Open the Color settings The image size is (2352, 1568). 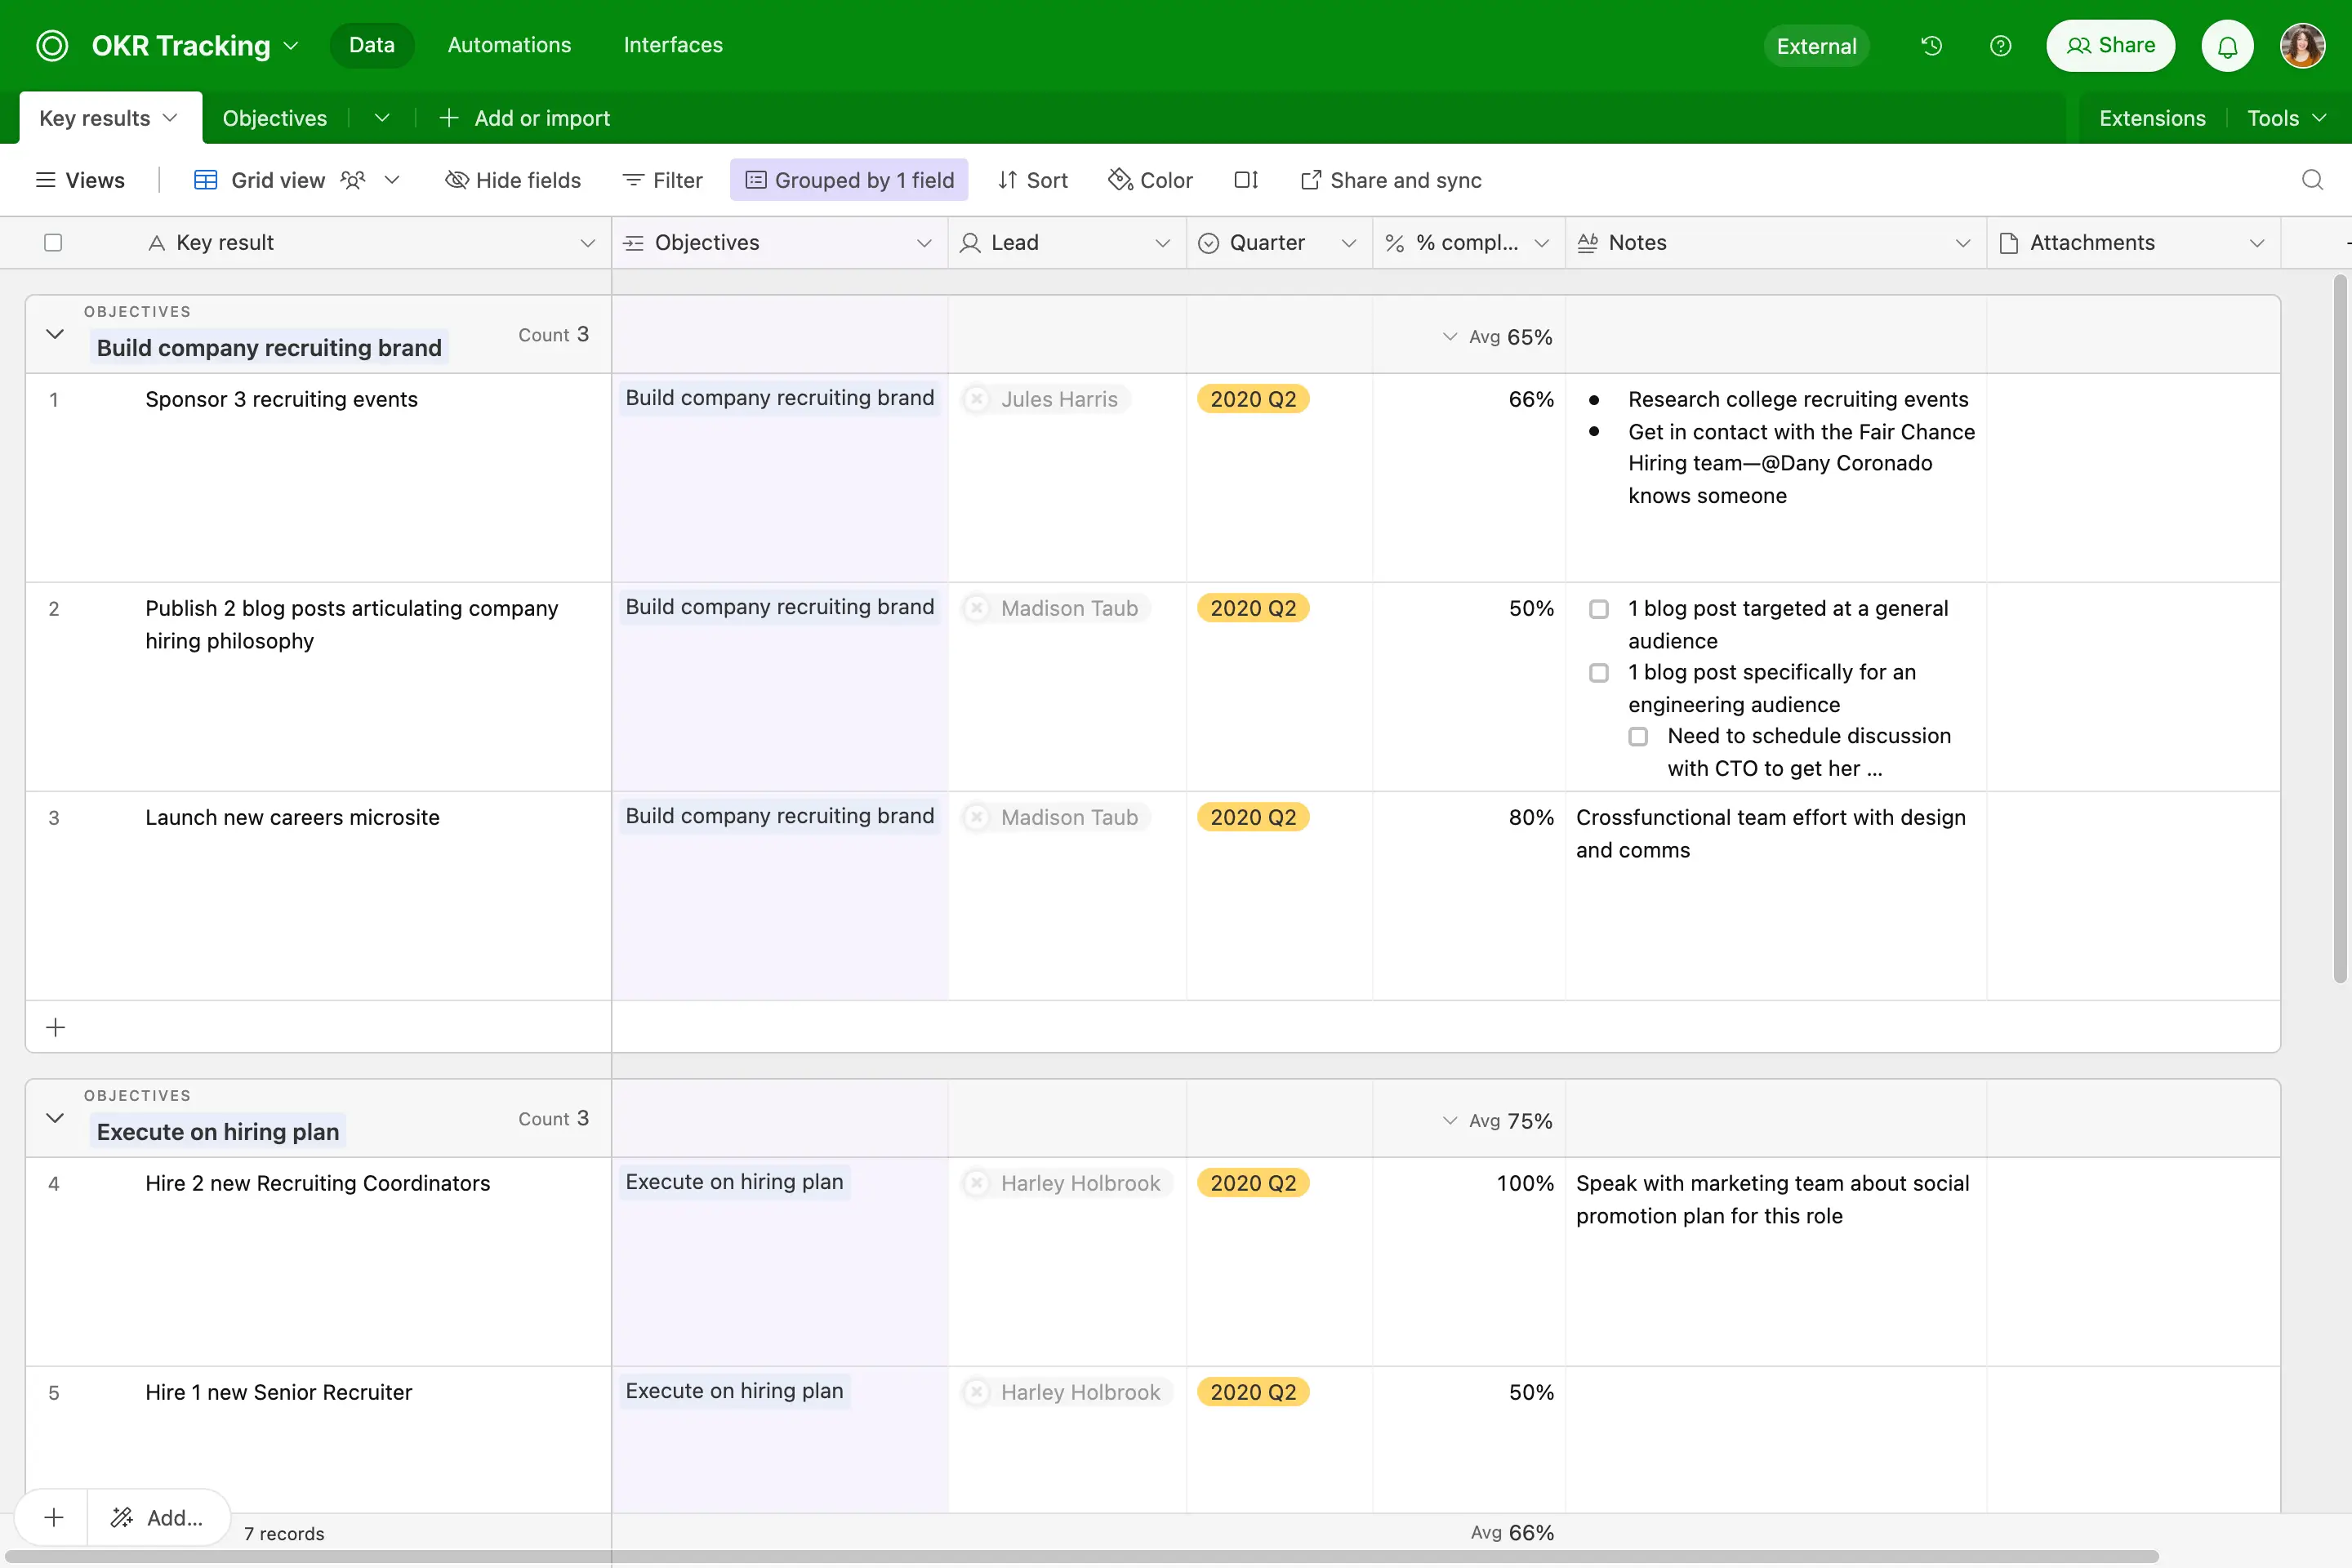1150,180
